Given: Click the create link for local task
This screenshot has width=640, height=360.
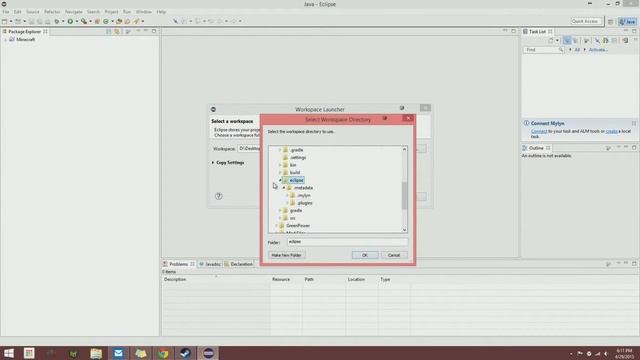Looking at the screenshot, I should (x=611, y=131).
